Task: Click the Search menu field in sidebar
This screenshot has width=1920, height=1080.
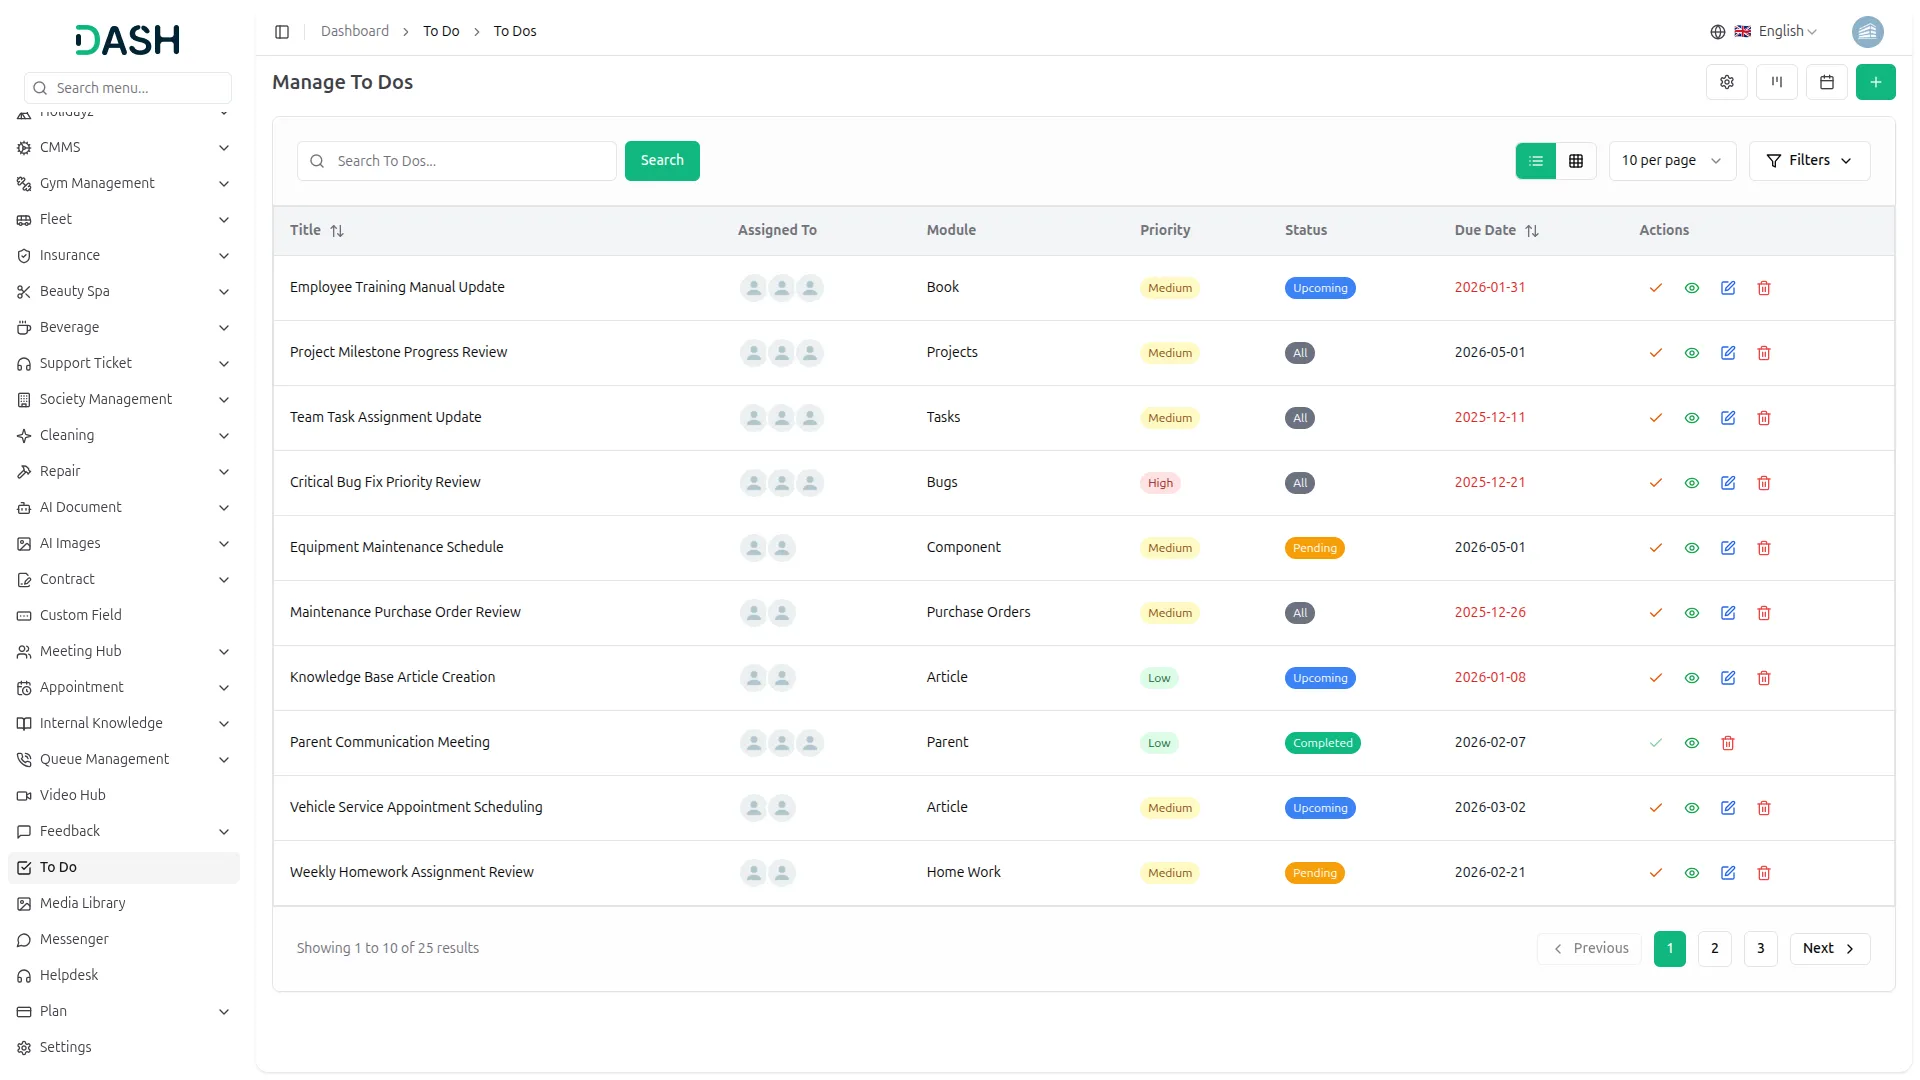Action: 128,88
